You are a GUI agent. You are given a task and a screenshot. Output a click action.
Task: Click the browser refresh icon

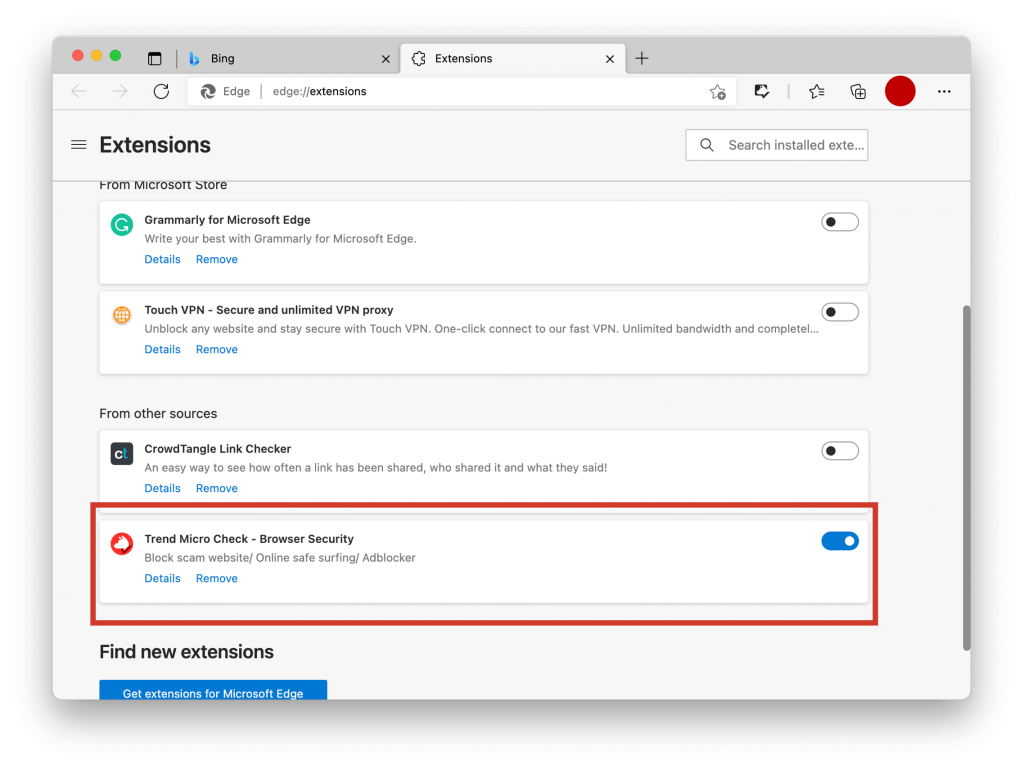pyautogui.click(x=161, y=91)
